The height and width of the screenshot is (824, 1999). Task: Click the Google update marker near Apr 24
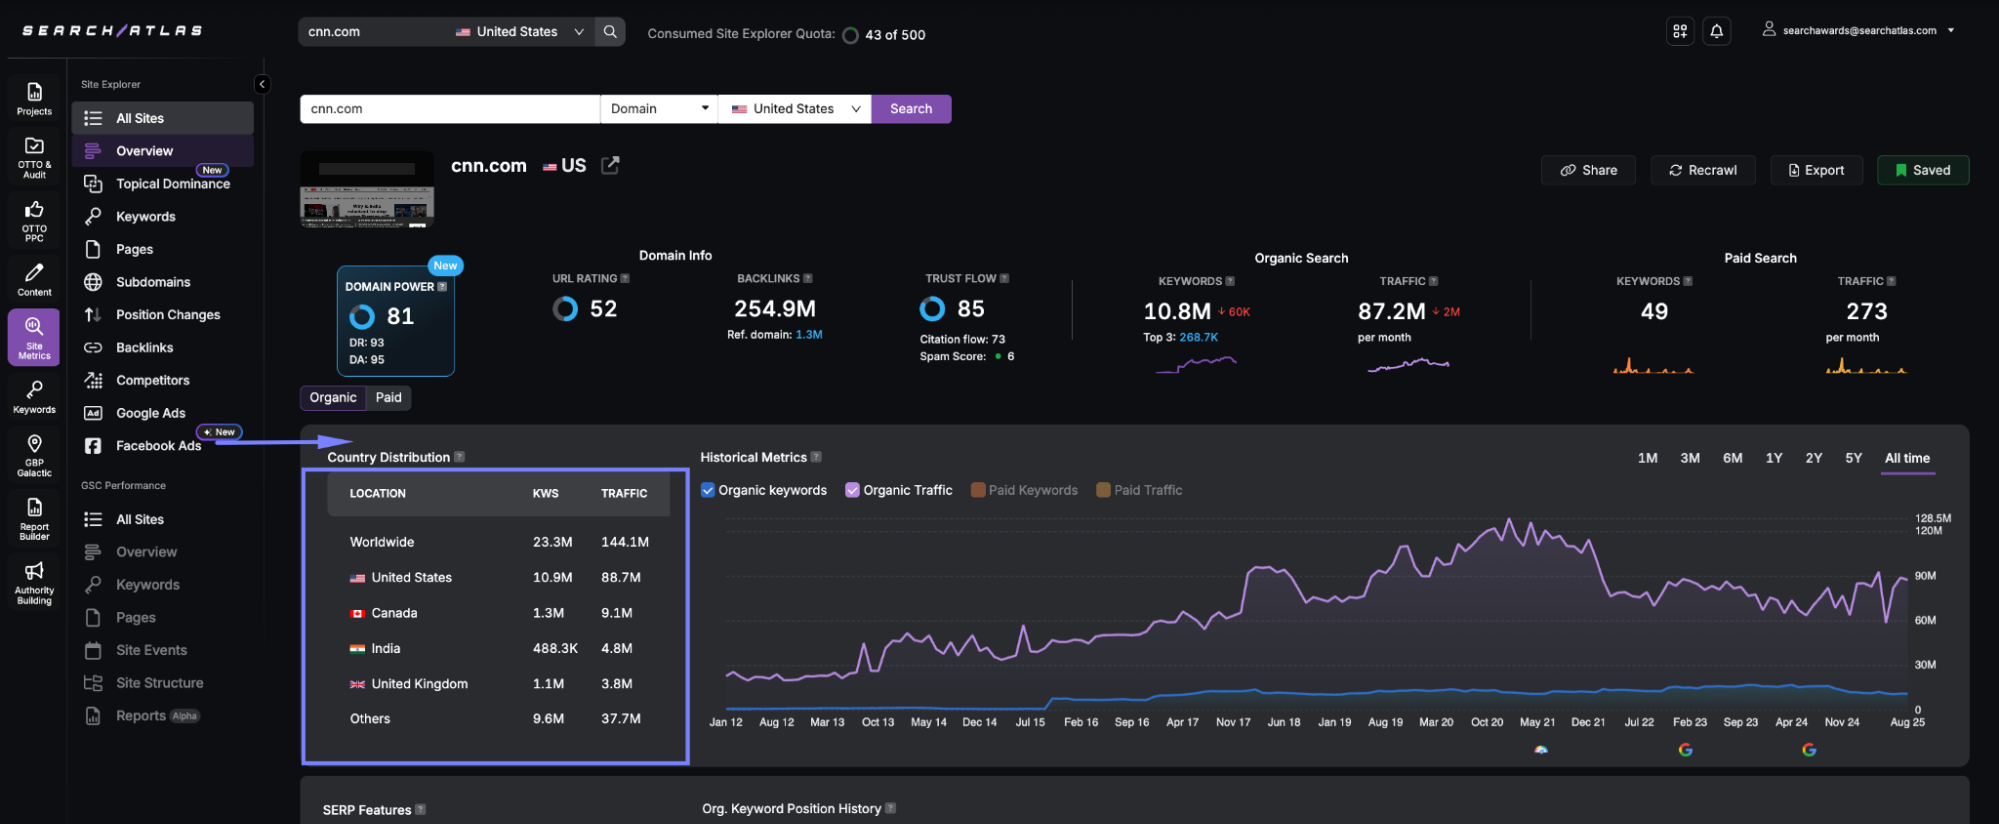[1809, 750]
